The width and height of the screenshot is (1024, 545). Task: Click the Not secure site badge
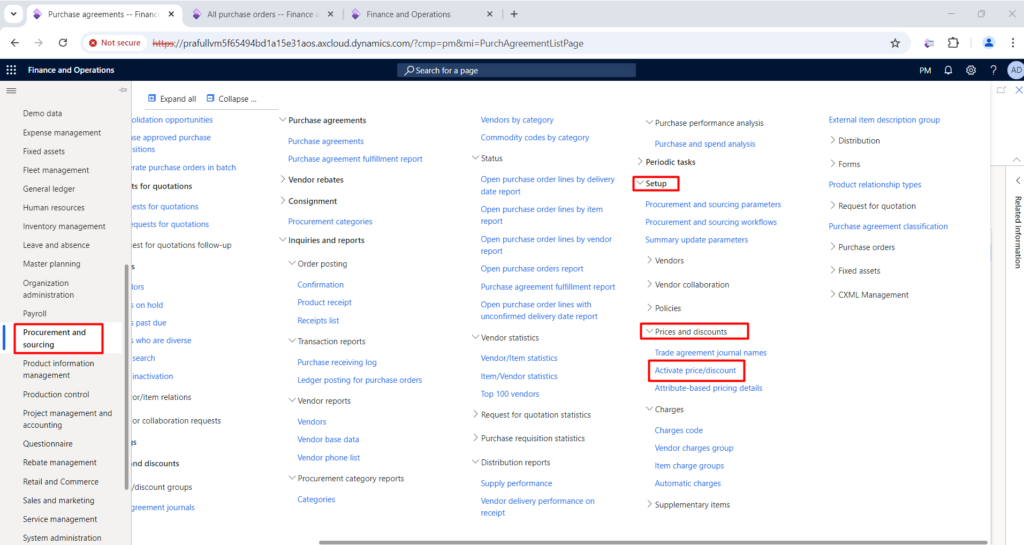114,43
